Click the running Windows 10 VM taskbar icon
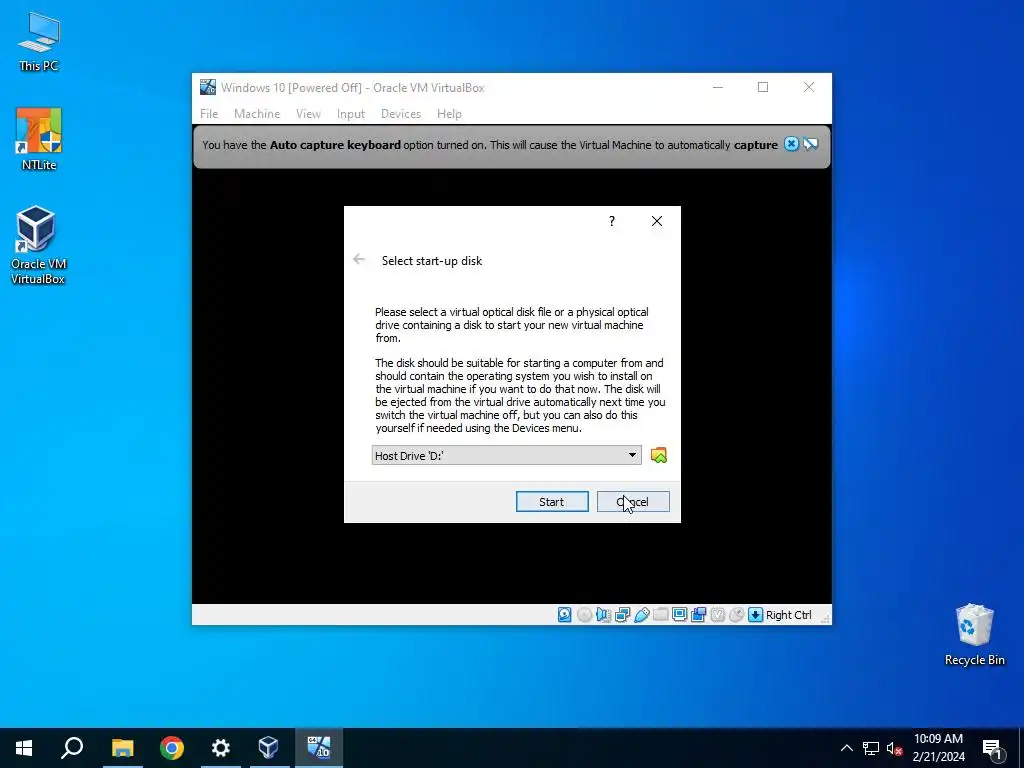The height and width of the screenshot is (768, 1024). point(319,748)
